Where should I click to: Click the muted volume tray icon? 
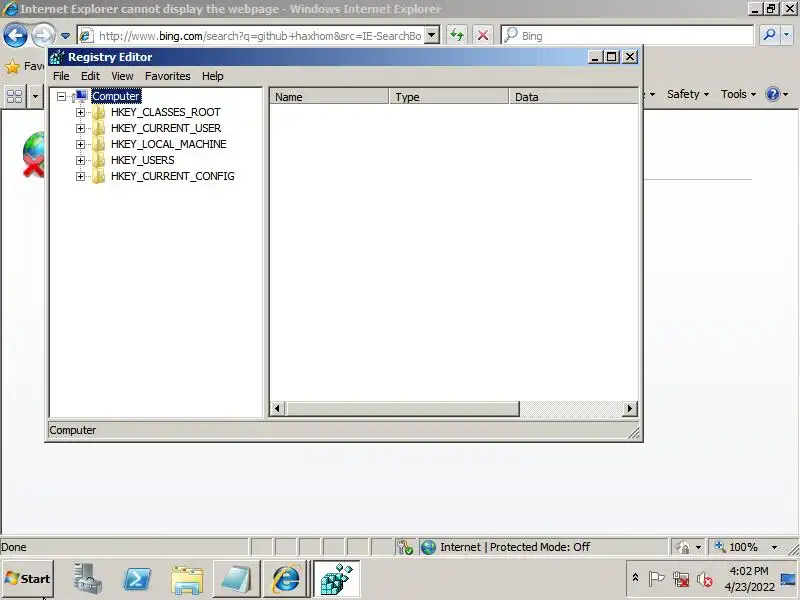[x=705, y=579]
